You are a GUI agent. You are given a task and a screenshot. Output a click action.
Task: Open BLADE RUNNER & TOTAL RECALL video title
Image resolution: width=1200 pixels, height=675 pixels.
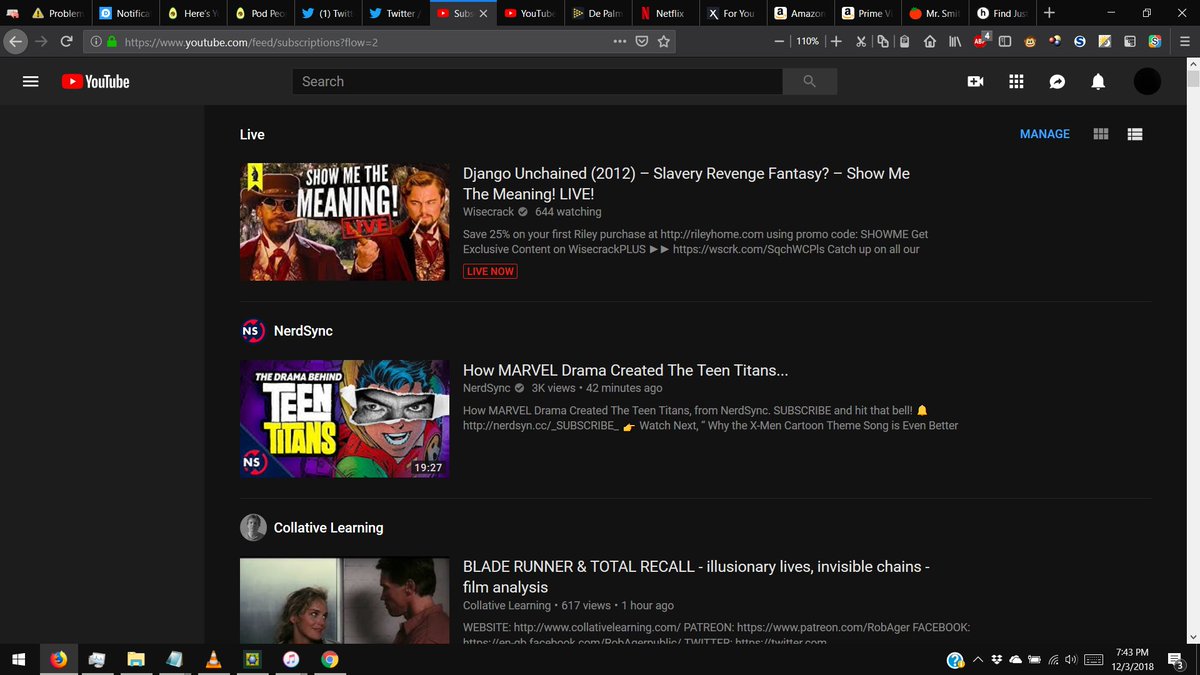click(697, 576)
